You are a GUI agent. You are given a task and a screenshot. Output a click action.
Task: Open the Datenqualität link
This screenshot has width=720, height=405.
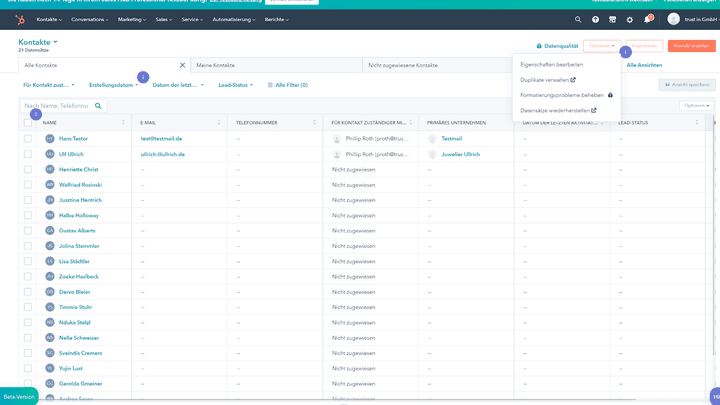click(561, 46)
